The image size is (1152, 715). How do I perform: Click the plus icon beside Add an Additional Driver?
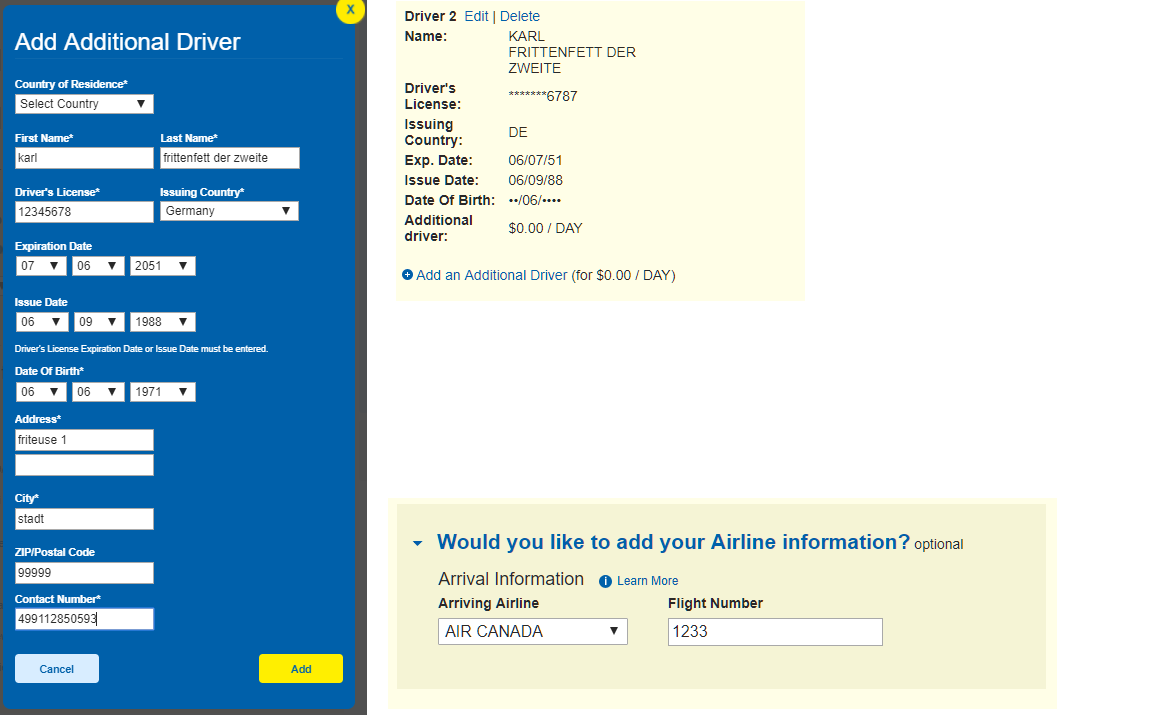[407, 275]
